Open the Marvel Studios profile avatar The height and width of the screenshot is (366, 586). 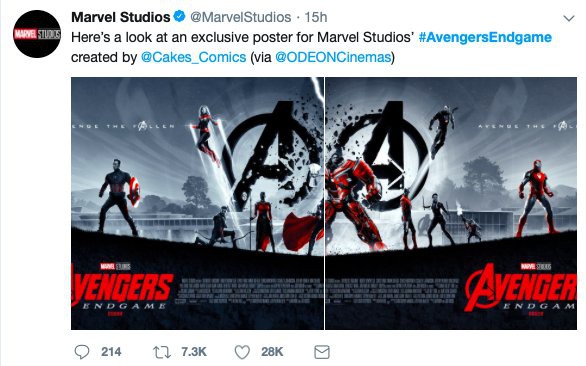coord(37,34)
